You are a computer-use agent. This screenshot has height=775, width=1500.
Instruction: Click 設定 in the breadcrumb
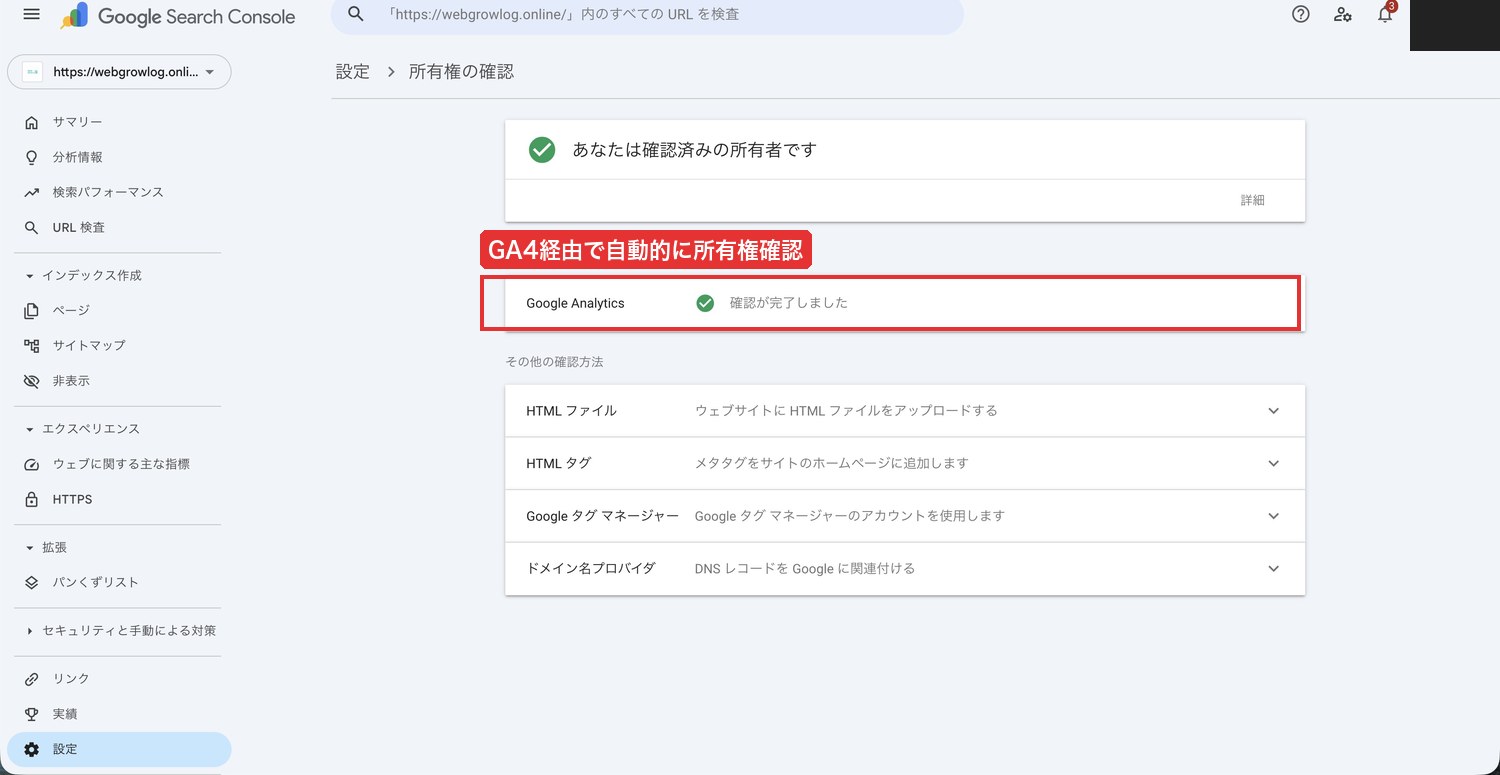point(353,72)
